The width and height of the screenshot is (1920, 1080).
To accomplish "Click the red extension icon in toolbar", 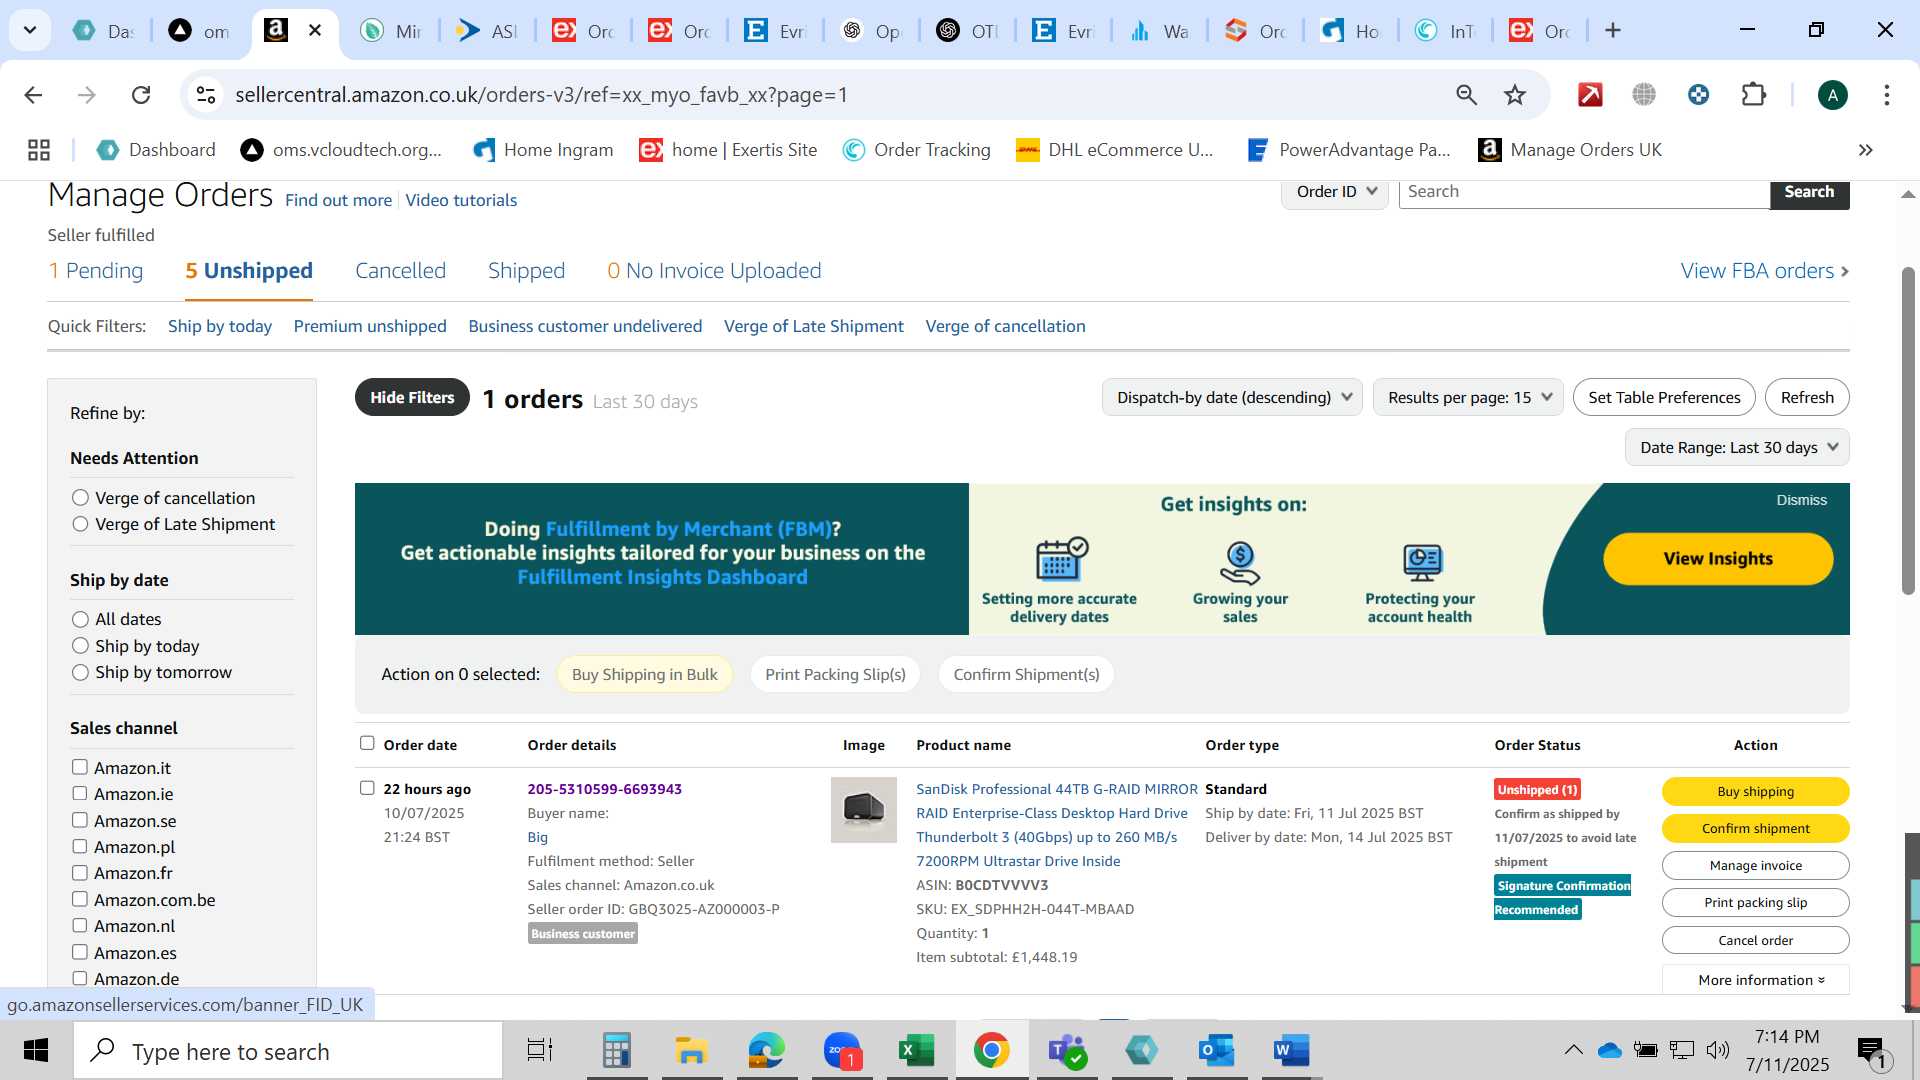I will tap(1590, 95).
